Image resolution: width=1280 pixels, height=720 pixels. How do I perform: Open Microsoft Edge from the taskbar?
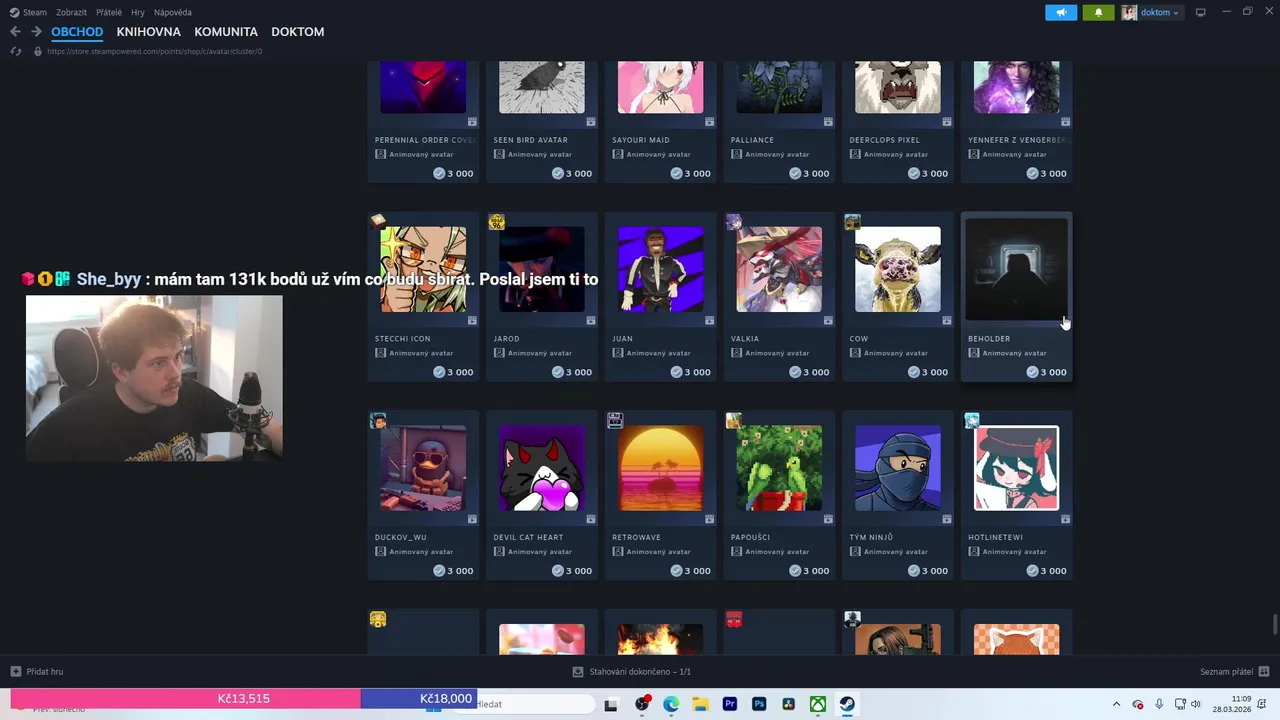point(671,704)
